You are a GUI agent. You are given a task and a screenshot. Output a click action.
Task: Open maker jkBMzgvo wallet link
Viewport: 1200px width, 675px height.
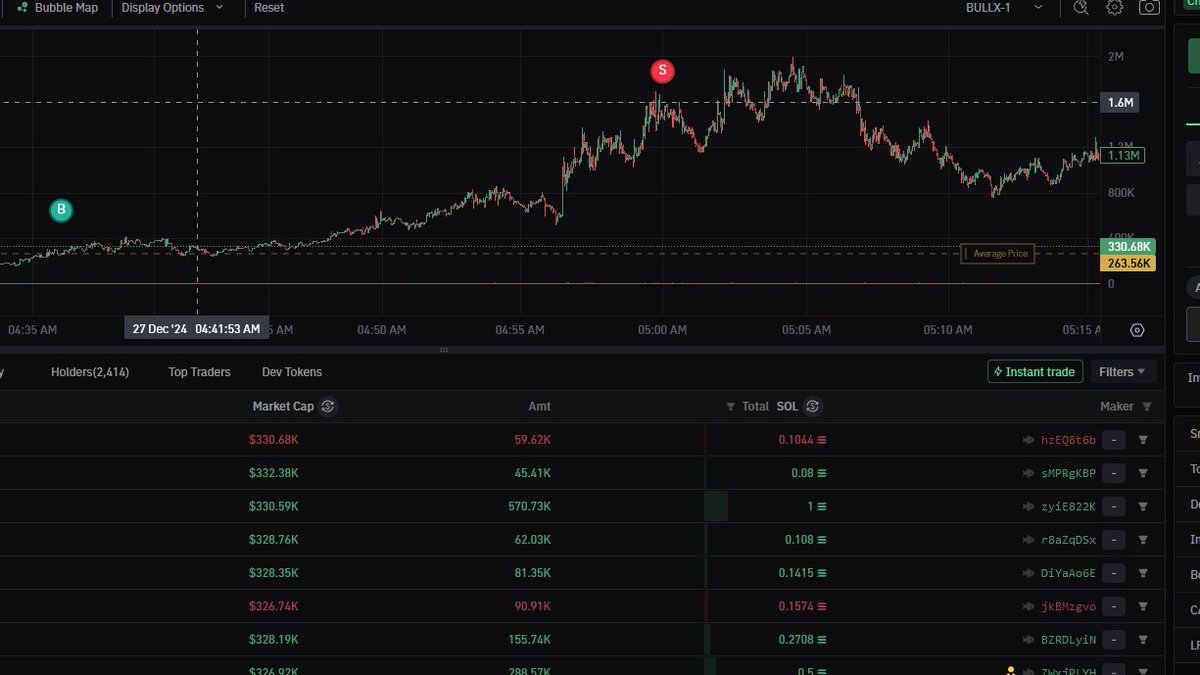click(1068, 607)
